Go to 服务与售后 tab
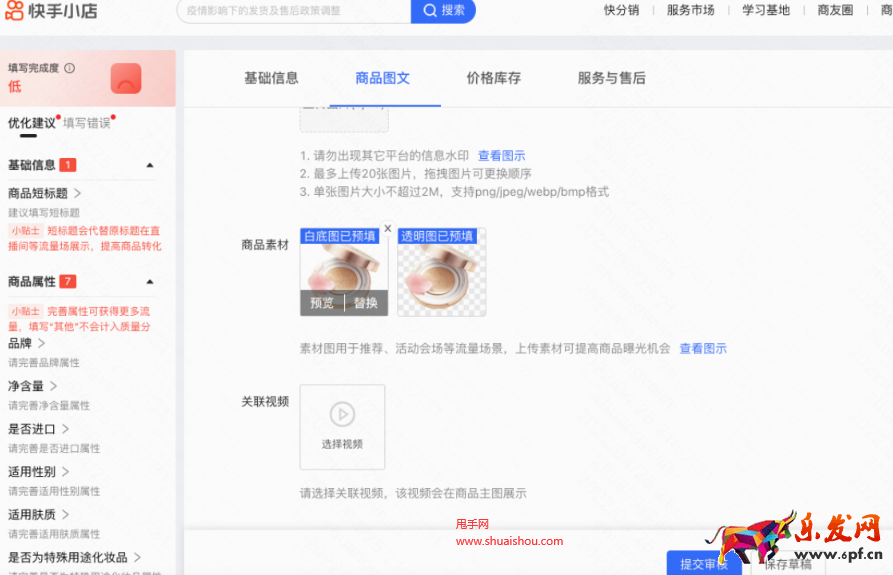The height and width of the screenshot is (575, 893). pos(612,78)
